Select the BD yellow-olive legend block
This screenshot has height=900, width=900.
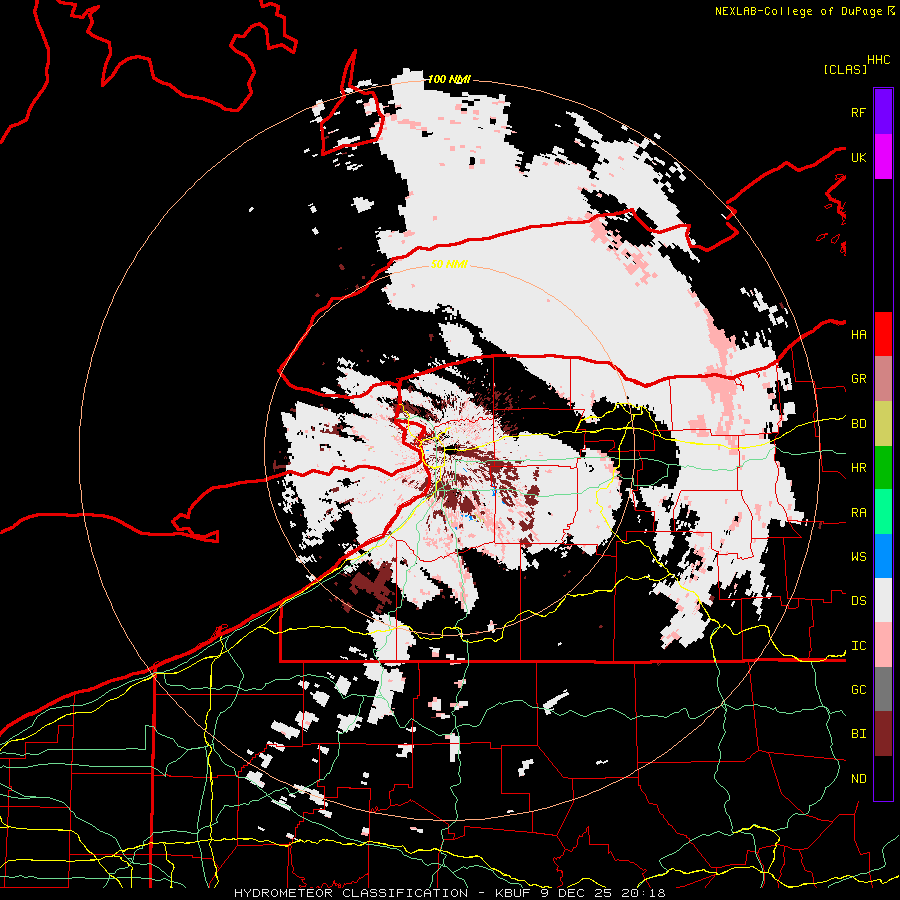click(883, 423)
